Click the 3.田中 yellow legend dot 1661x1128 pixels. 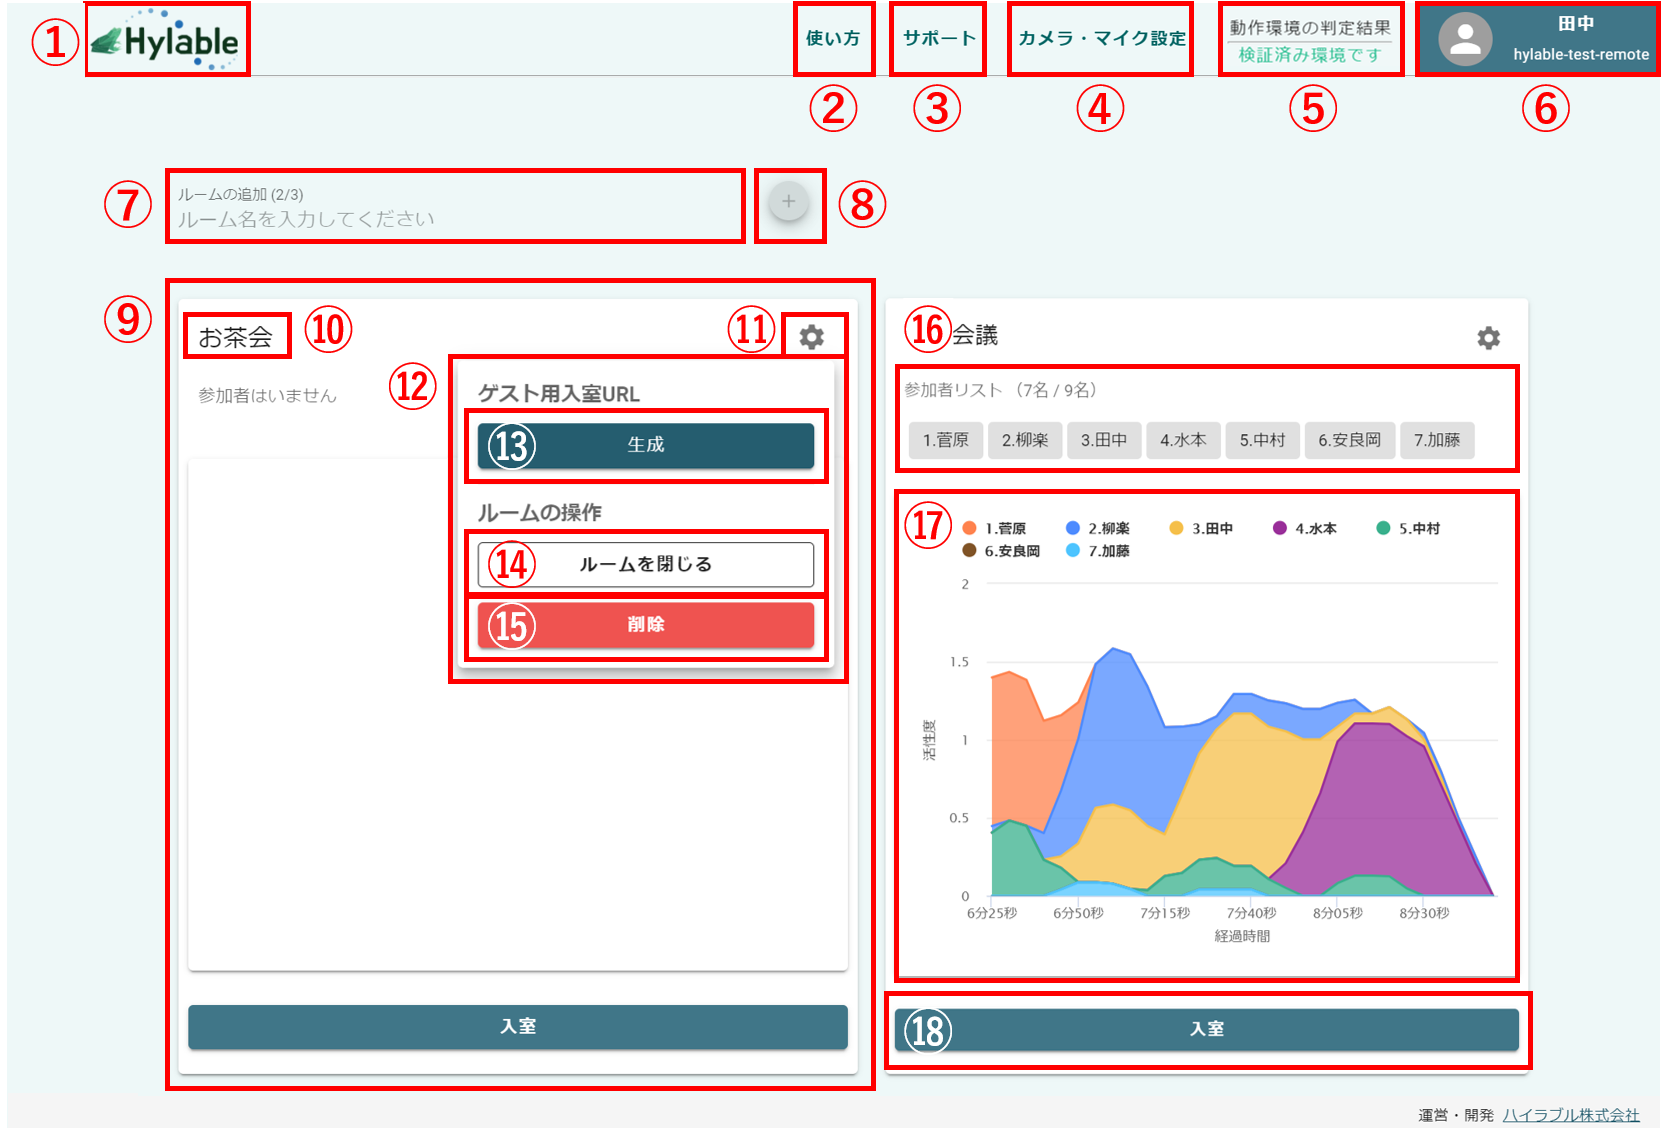pyautogui.click(x=1176, y=528)
